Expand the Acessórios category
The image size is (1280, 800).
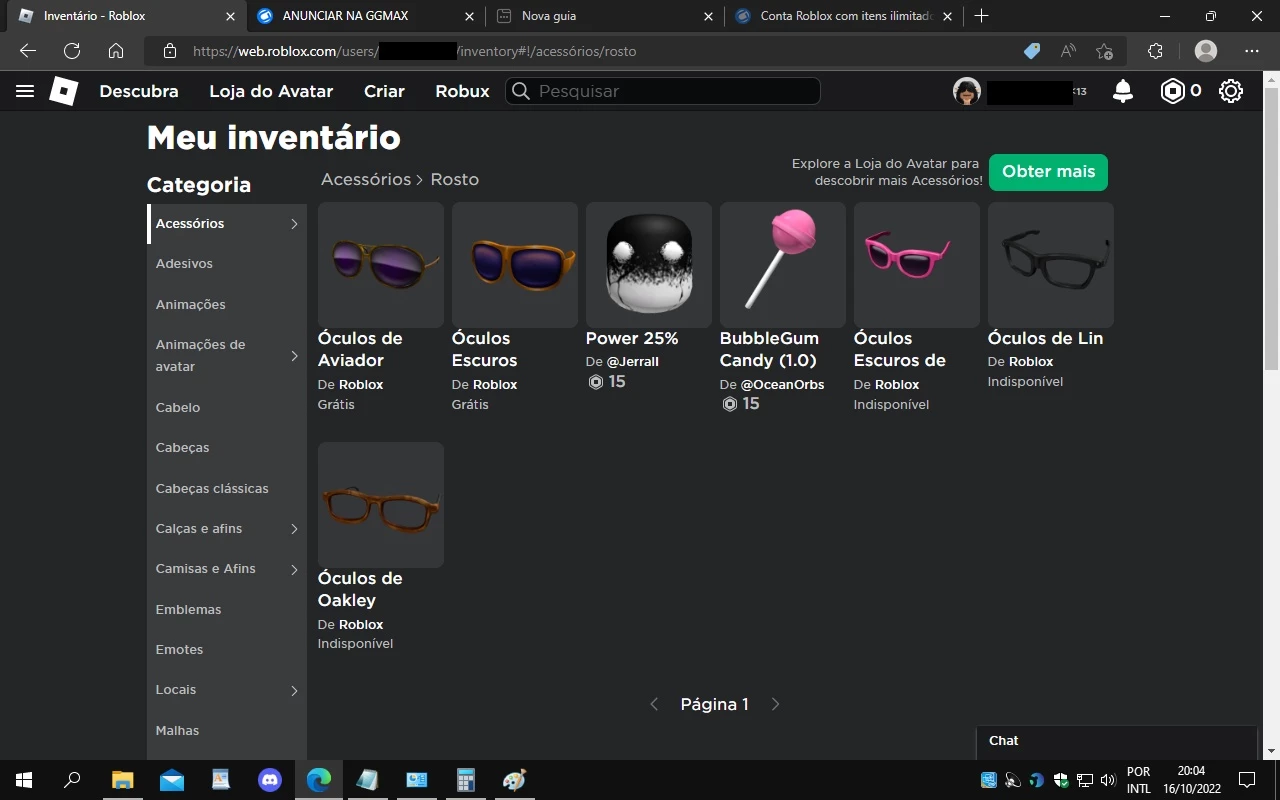pyautogui.click(x=294, y=224)
